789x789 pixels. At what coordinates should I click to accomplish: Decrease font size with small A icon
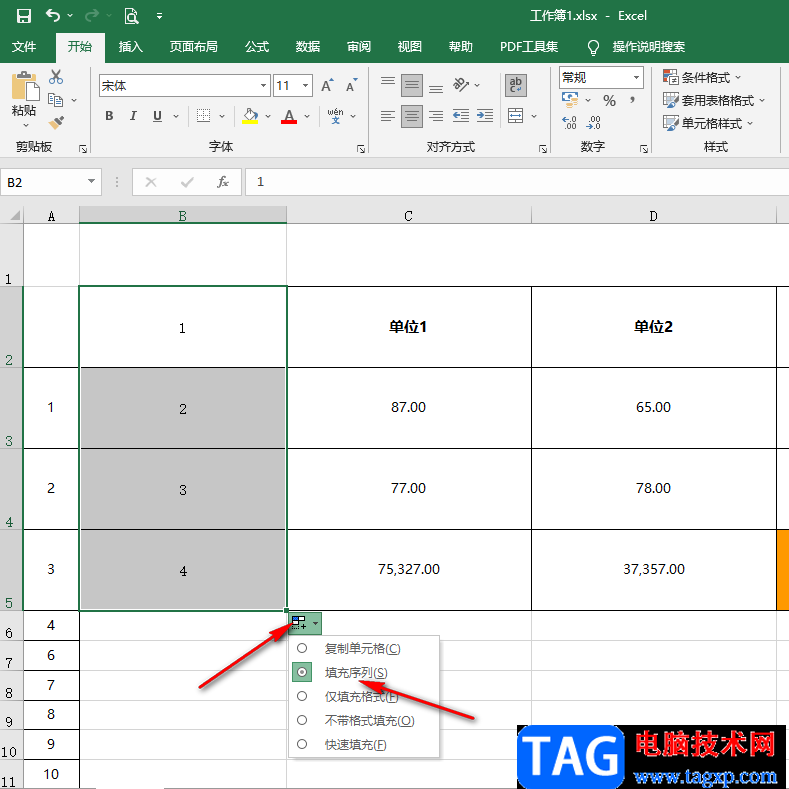351,86
